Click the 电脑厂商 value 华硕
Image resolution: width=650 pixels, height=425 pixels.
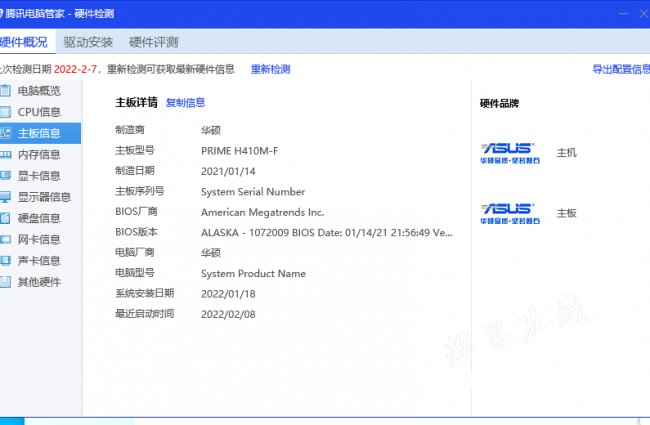tap(211, 253)
